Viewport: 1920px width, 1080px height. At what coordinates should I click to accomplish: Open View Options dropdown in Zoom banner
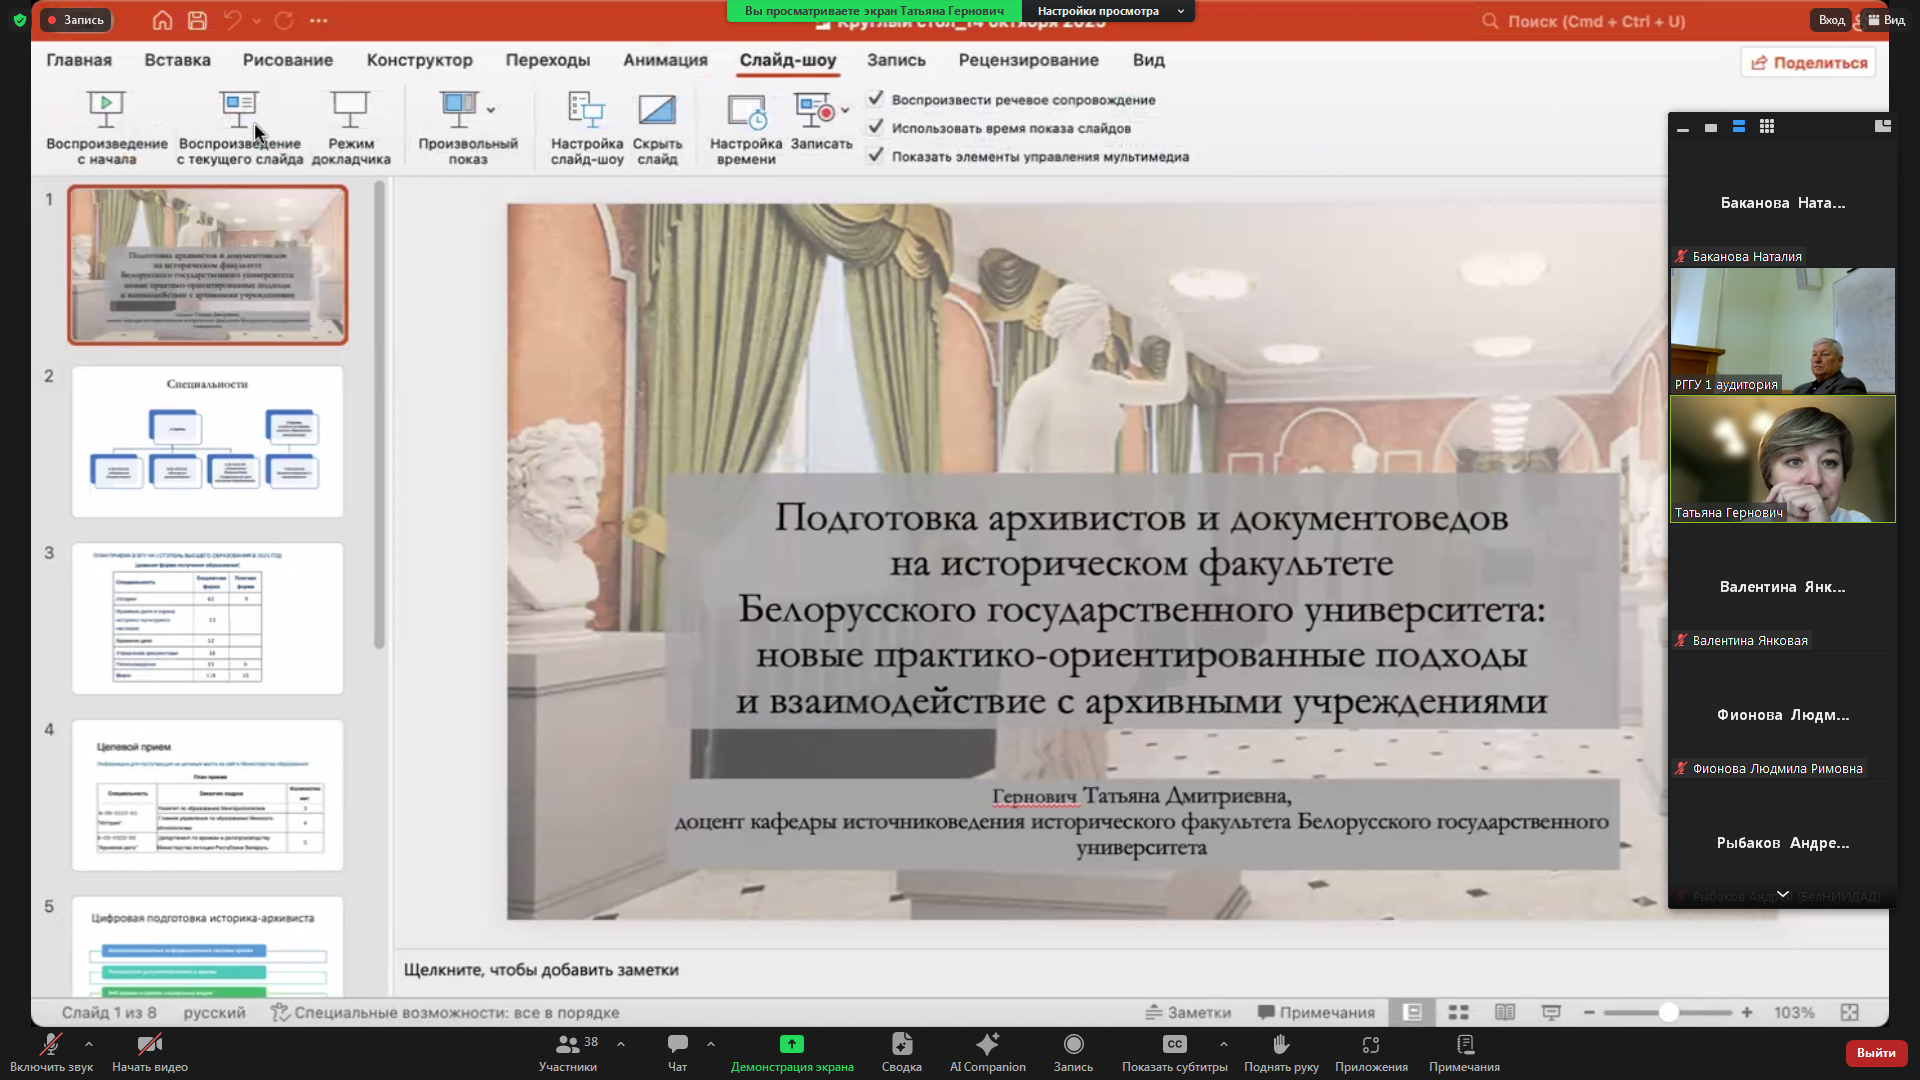tap(1109, 11)
